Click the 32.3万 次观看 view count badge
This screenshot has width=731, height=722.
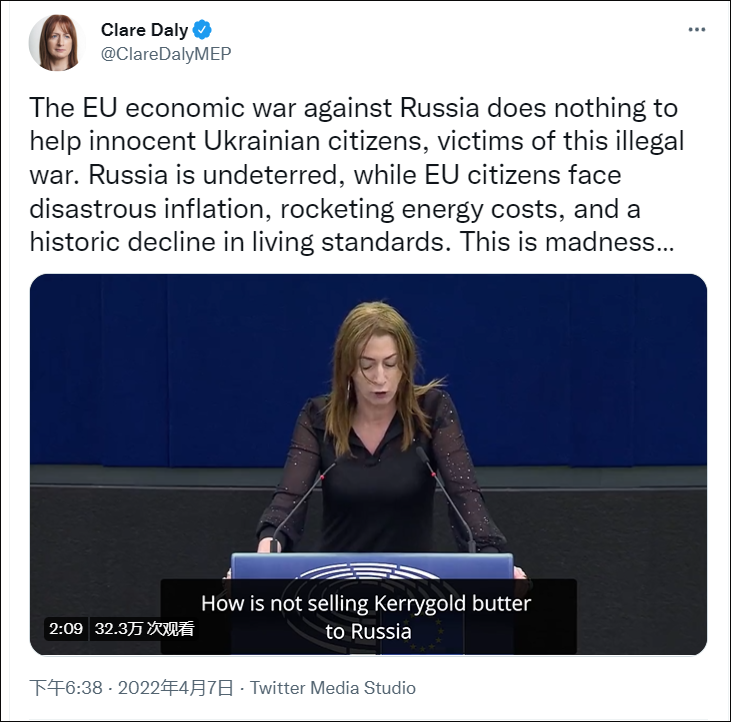[x=144, y=629]
